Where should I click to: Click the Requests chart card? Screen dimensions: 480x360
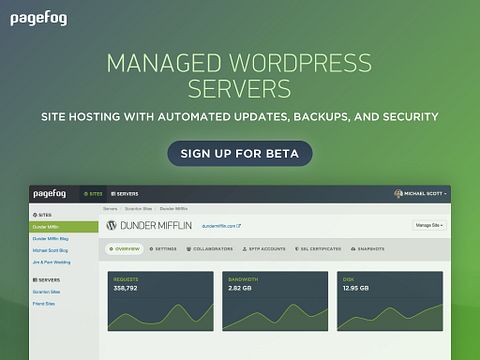tap(161, 301)
